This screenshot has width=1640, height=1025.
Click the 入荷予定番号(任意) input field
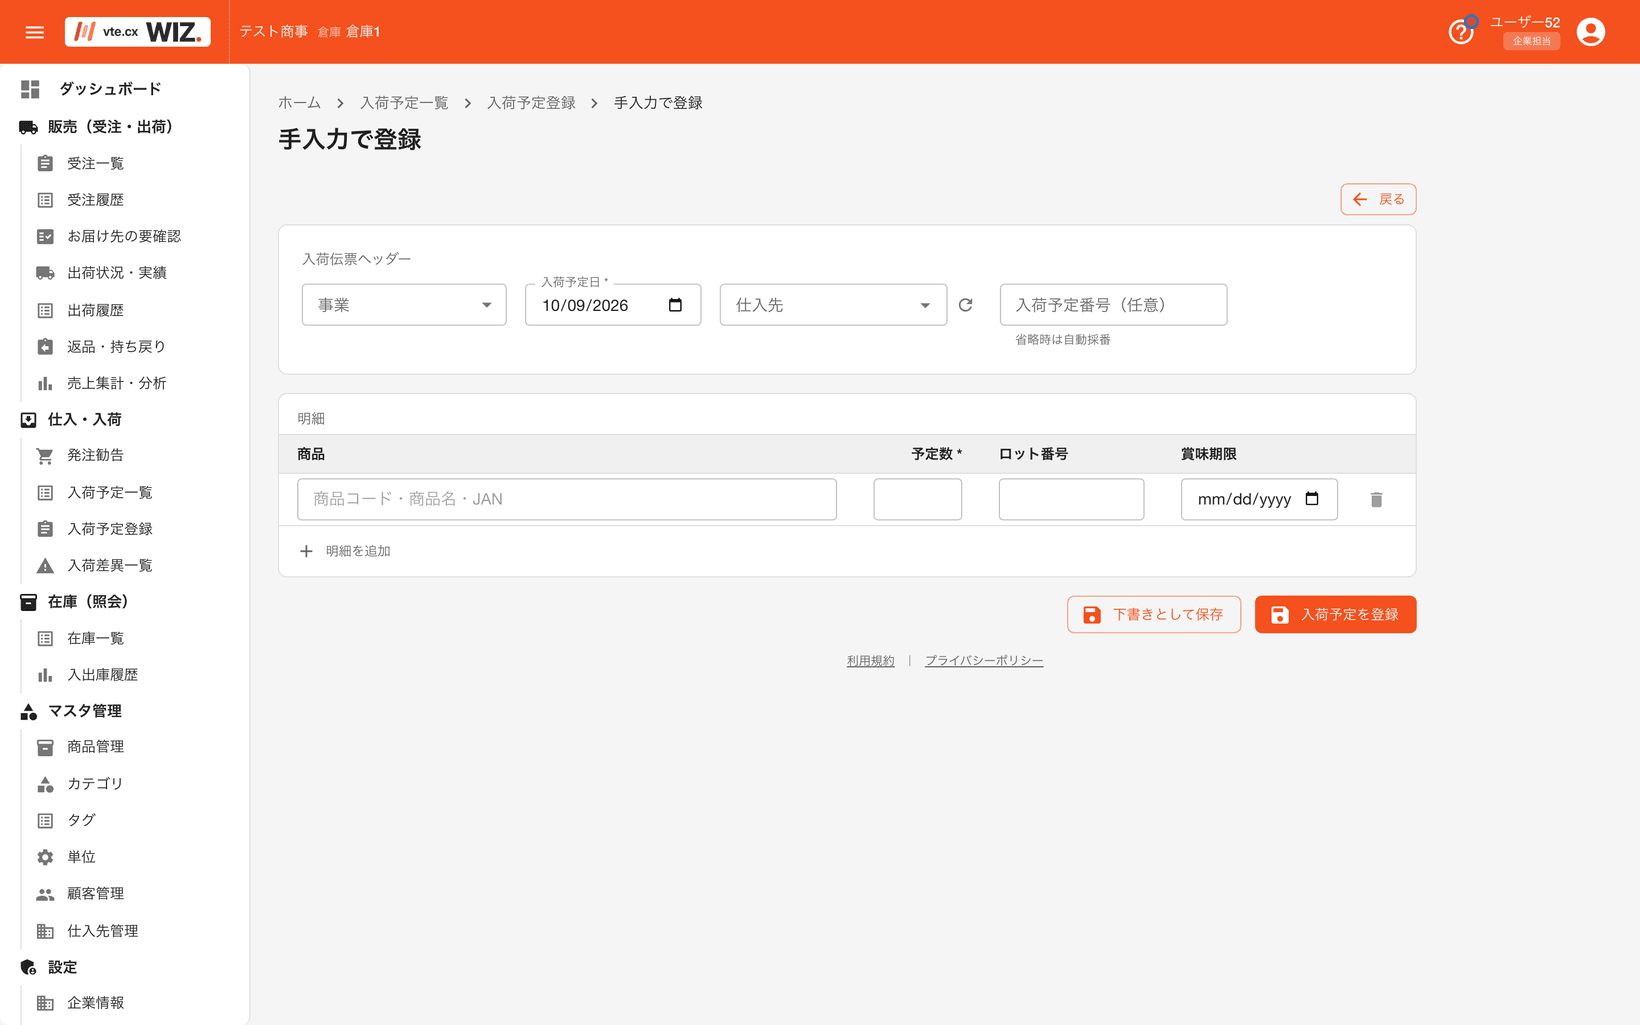click(x=1113, y=305)
